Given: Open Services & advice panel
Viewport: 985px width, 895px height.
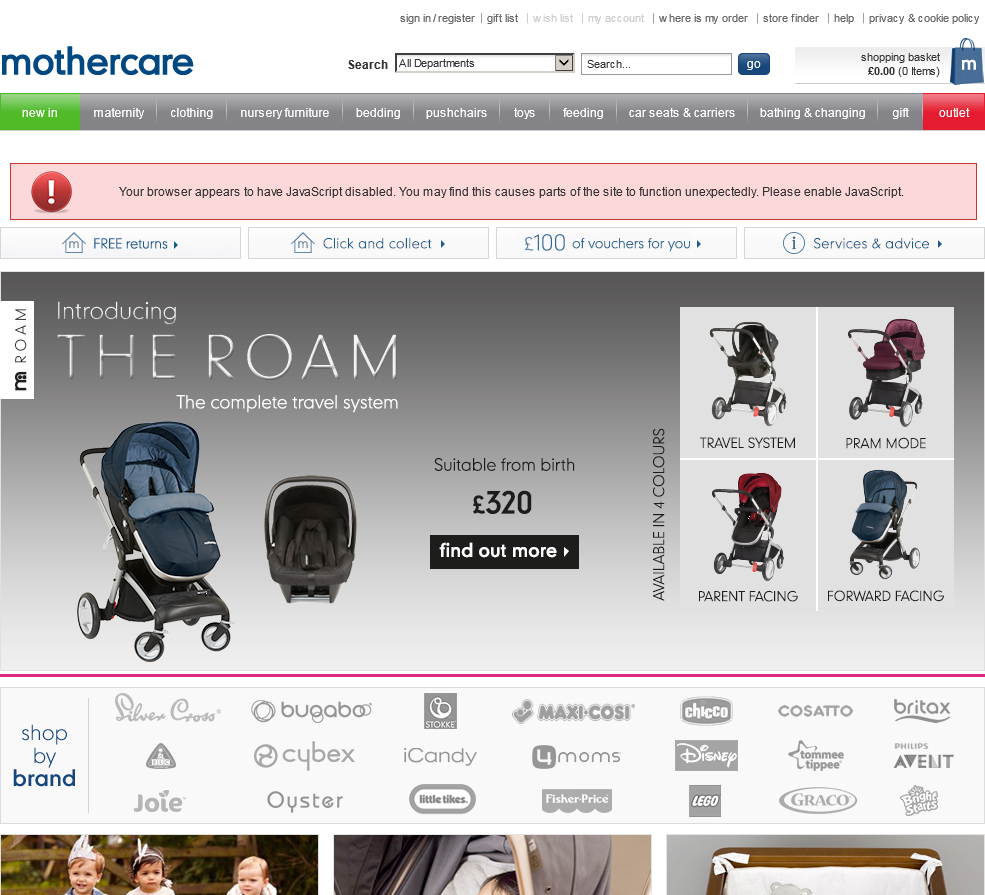Looking at the screenshot, I should (864, 243).
